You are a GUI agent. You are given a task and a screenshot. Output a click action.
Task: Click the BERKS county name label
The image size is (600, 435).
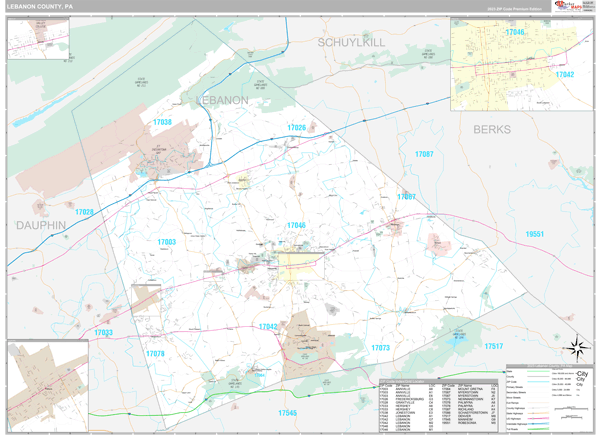[x=491, y=131]
